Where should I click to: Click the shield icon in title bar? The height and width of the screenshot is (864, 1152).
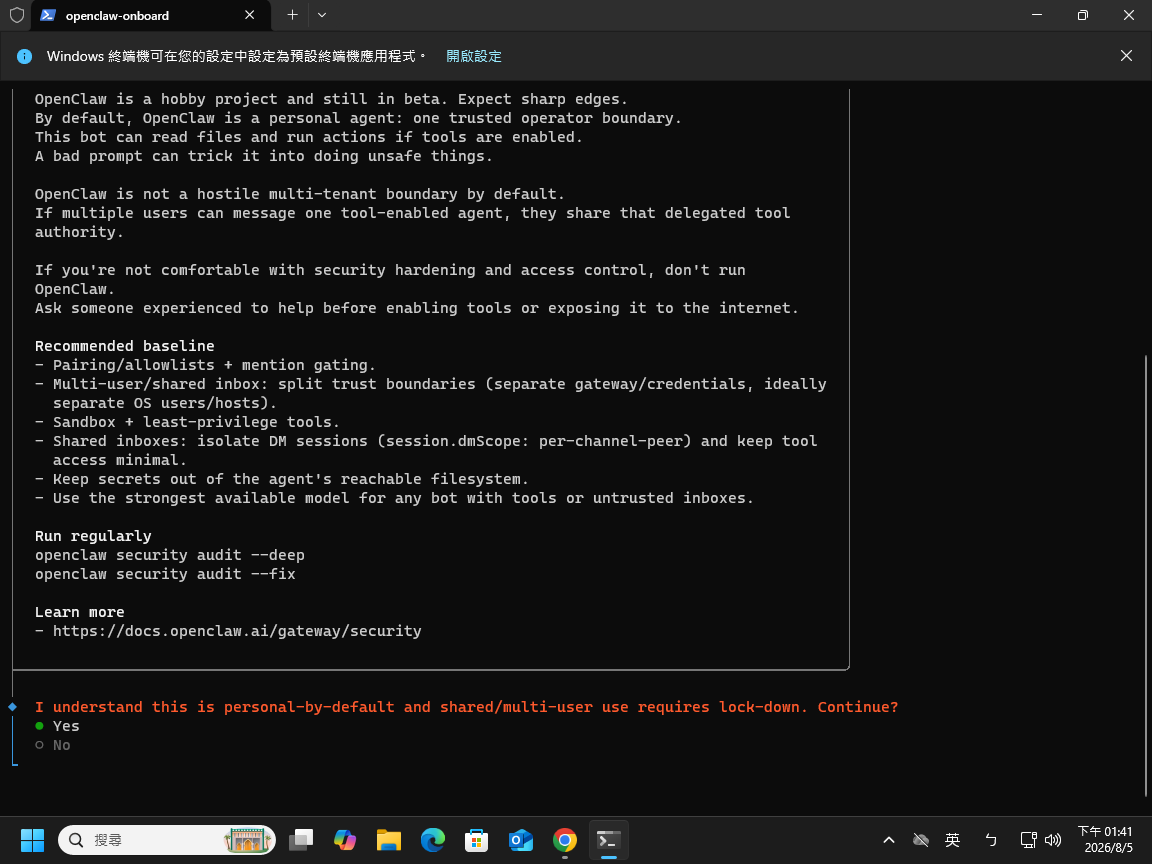click(16, 15)
